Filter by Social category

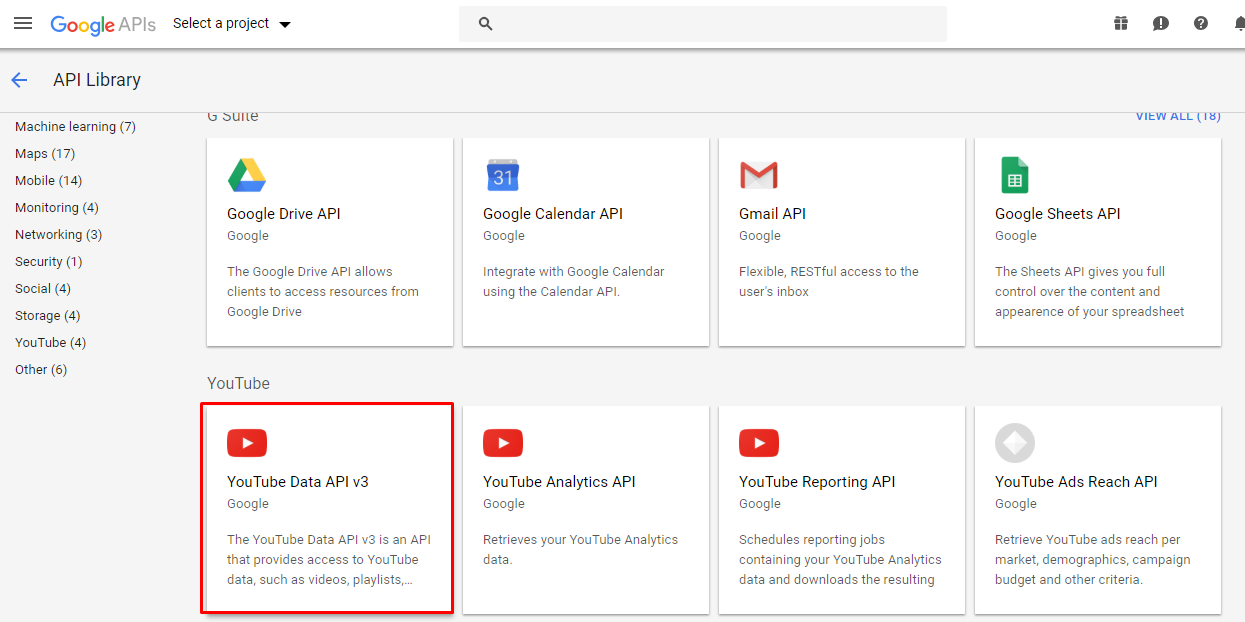tap(43, 289)
